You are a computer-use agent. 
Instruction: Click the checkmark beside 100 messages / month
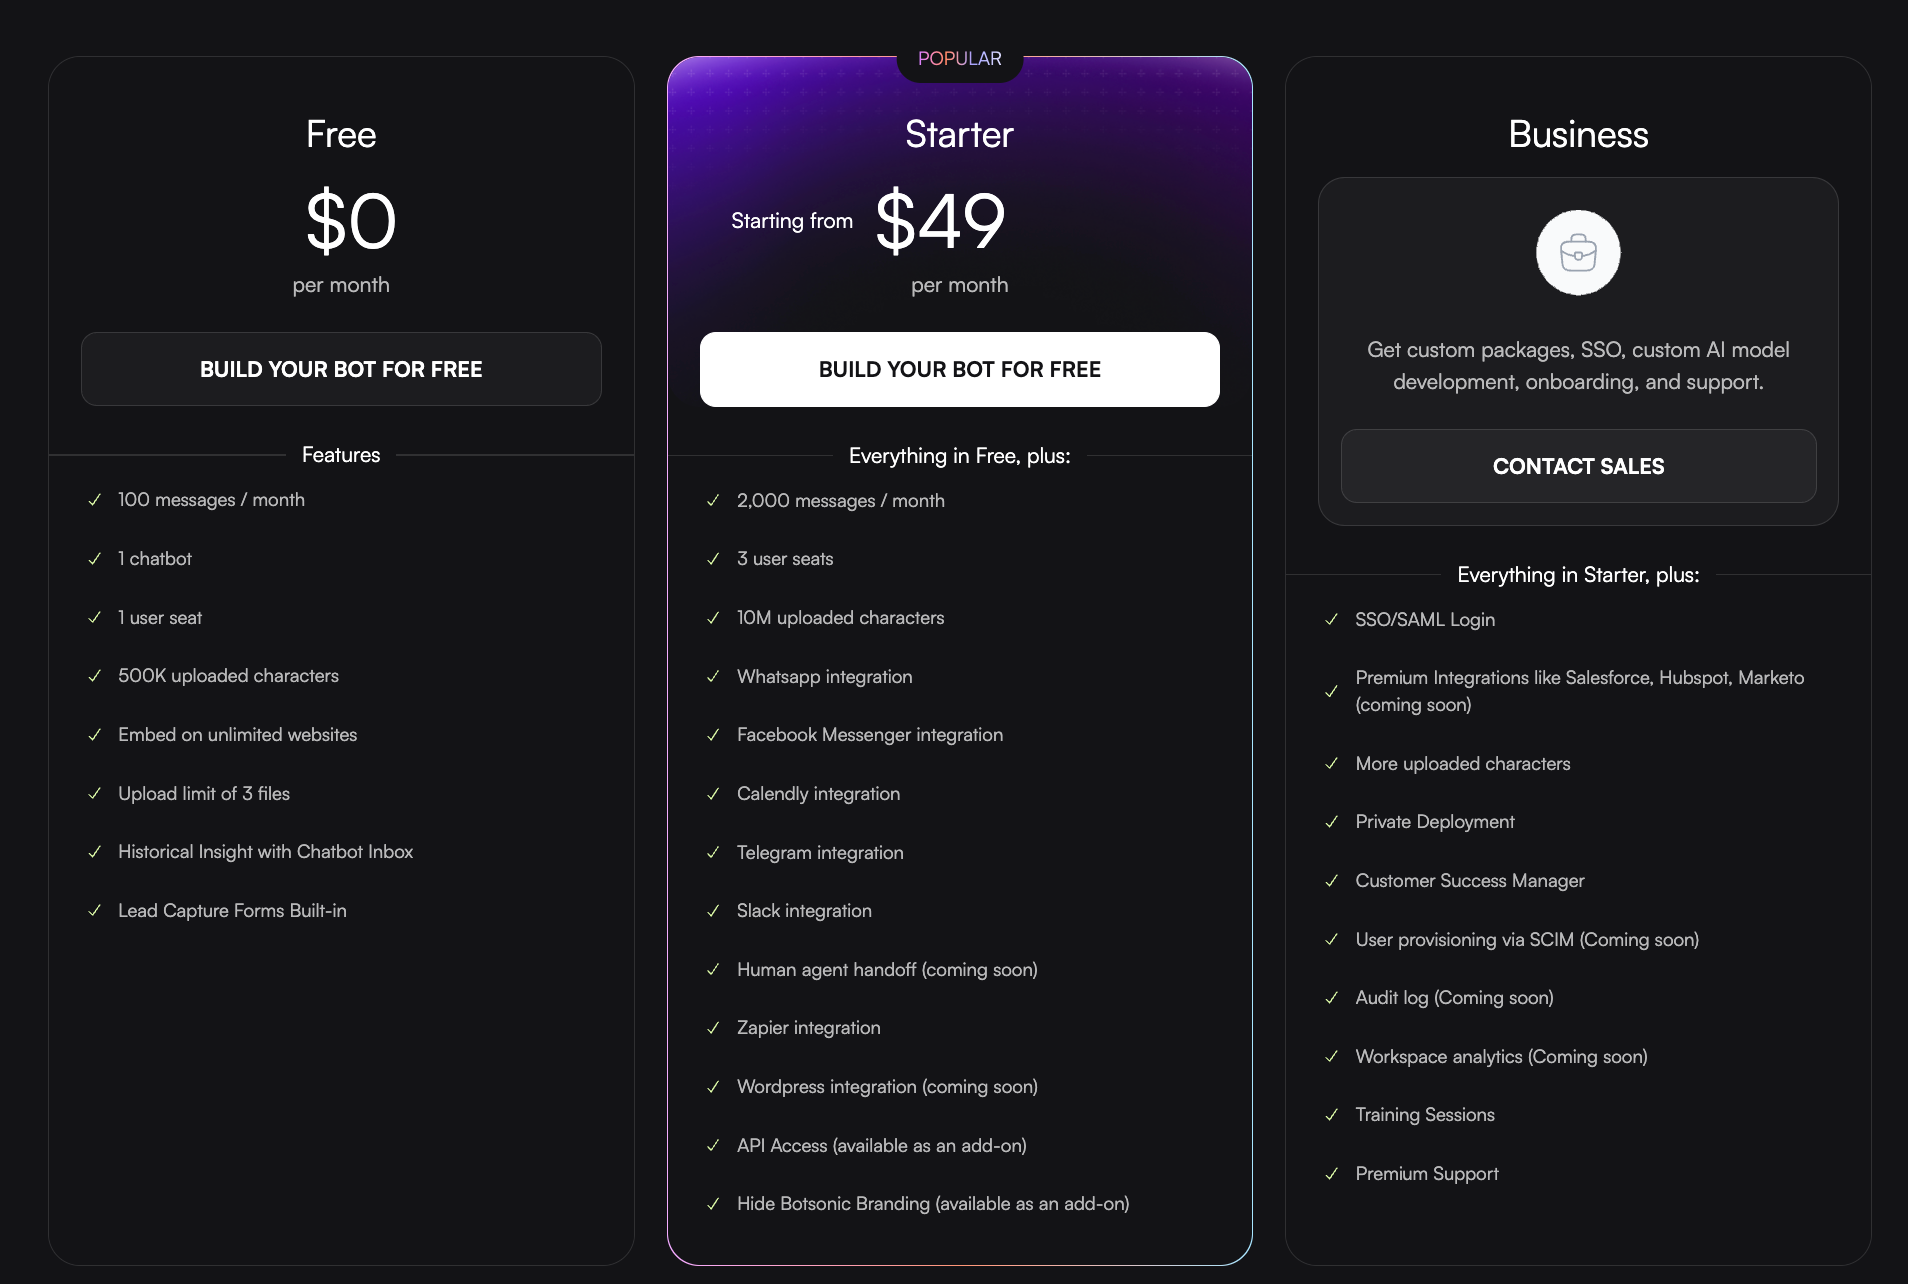[95, 500]
